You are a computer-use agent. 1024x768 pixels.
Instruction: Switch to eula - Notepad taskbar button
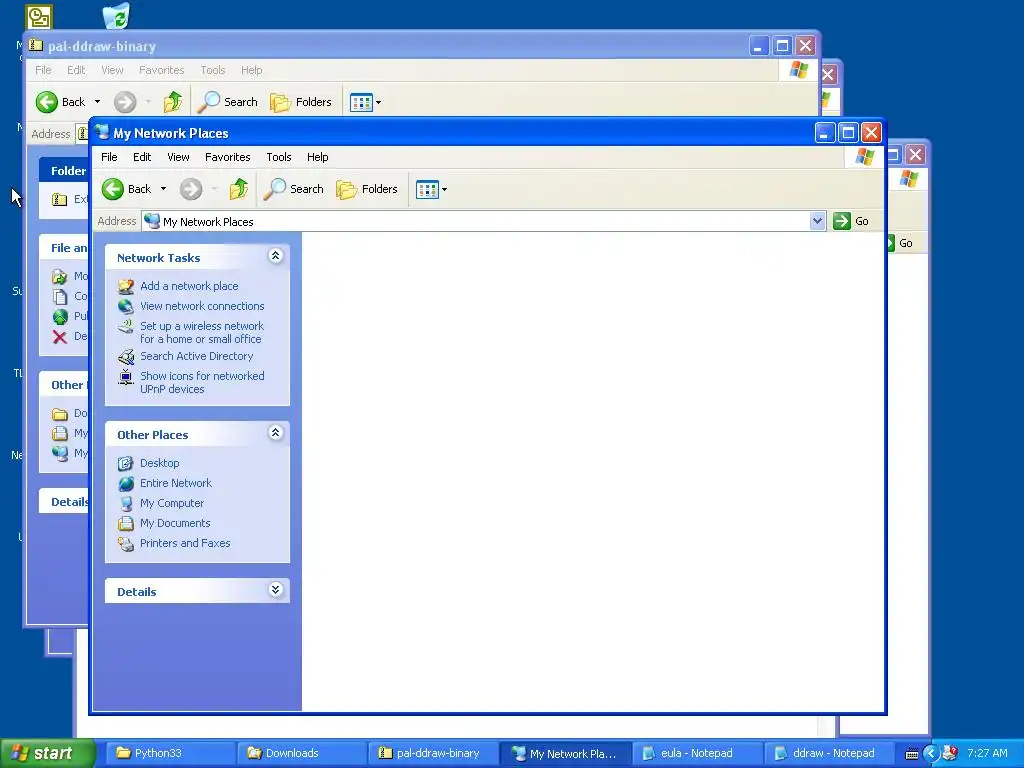tap(697, 753)
